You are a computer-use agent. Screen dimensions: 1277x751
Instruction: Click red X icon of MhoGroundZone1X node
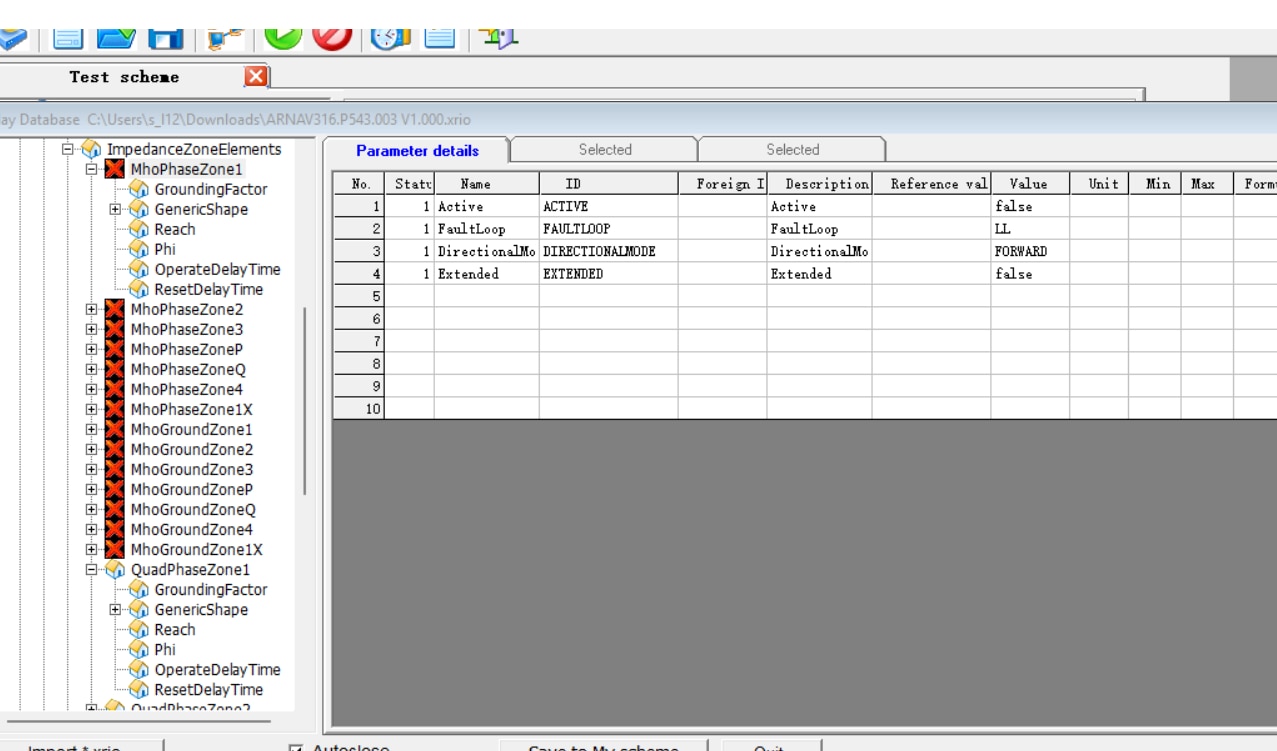coord(115,549)
